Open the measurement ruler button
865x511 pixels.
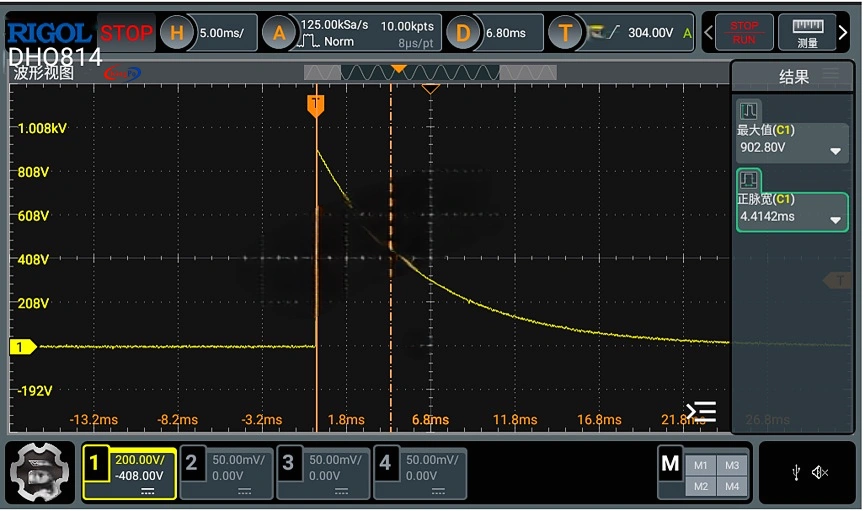pyautogui.click(x=808, y=33)
